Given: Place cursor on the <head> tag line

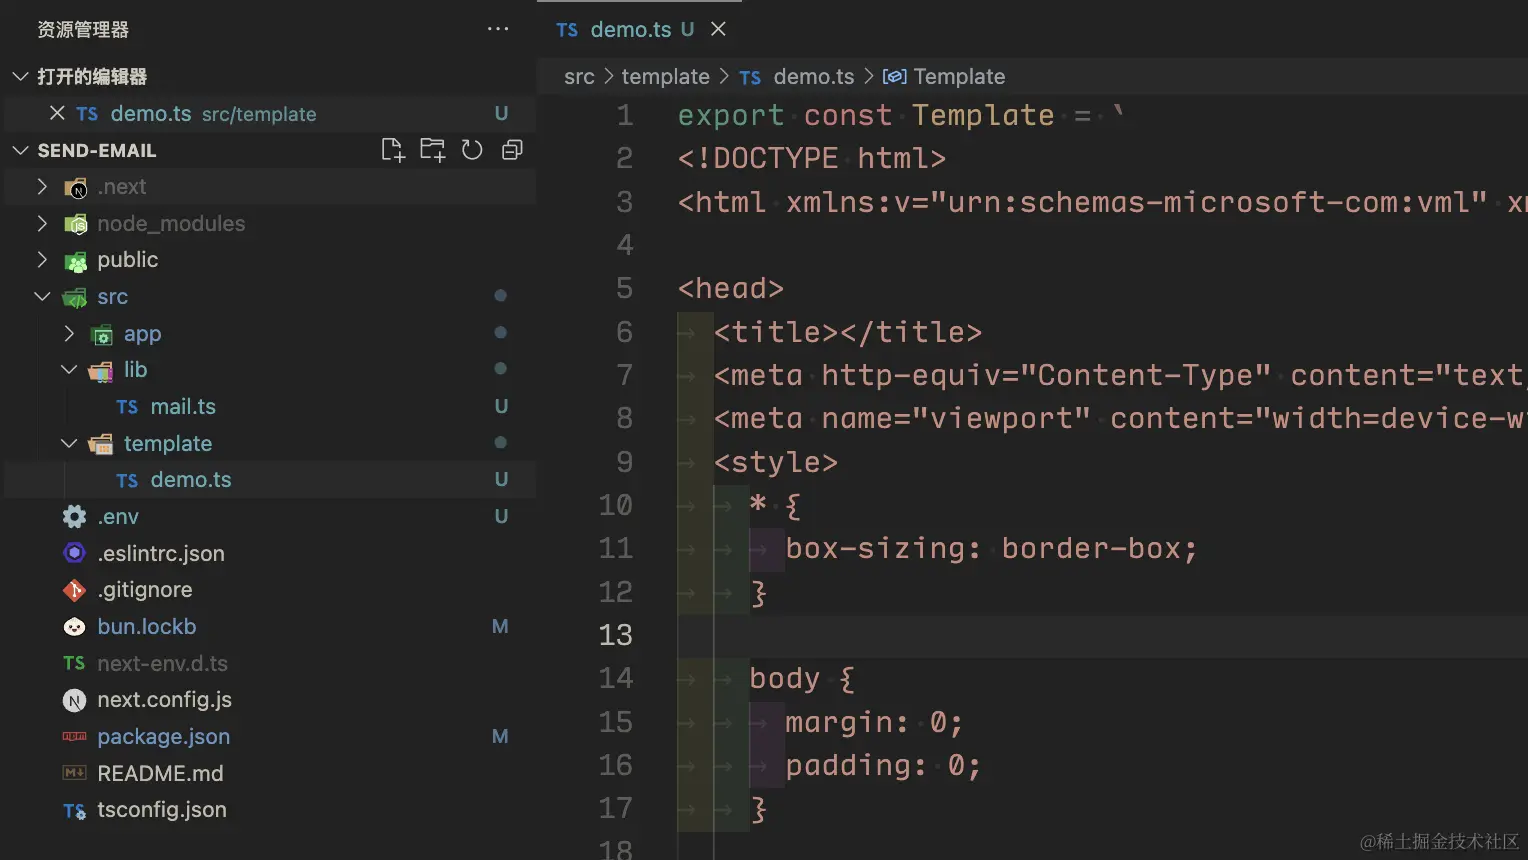Looking at the screenshot, I should [x=731, y=289].
